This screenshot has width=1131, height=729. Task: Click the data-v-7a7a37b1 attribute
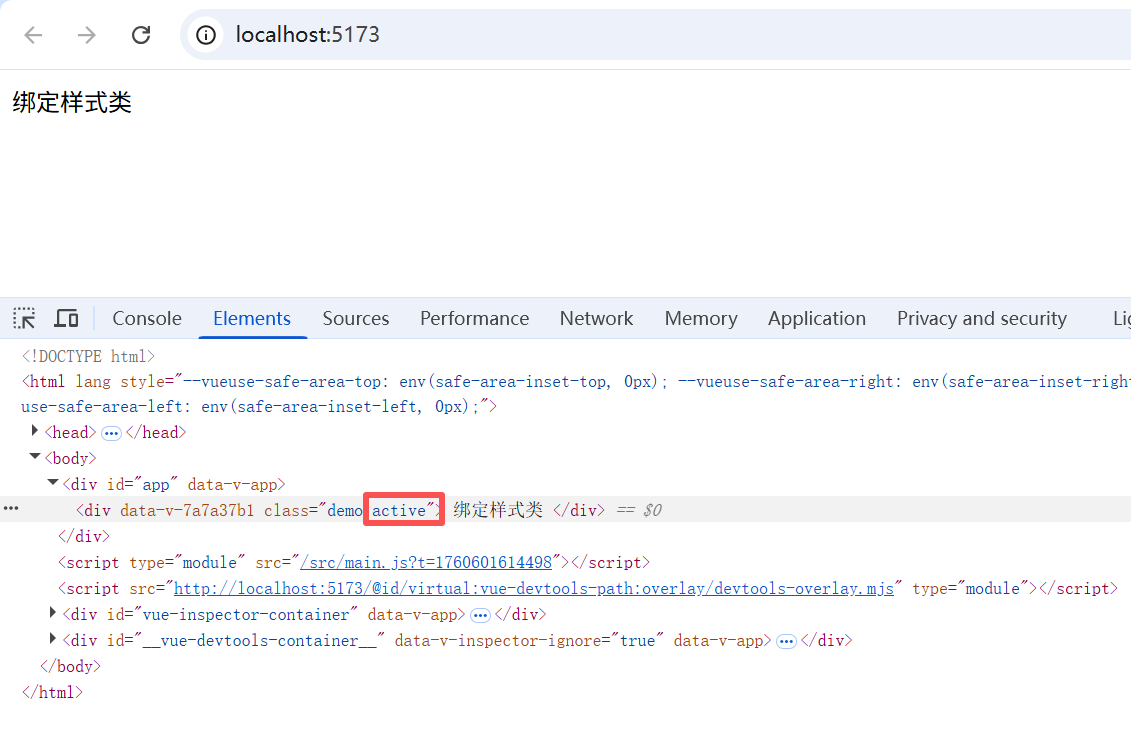tap(187, 511)
